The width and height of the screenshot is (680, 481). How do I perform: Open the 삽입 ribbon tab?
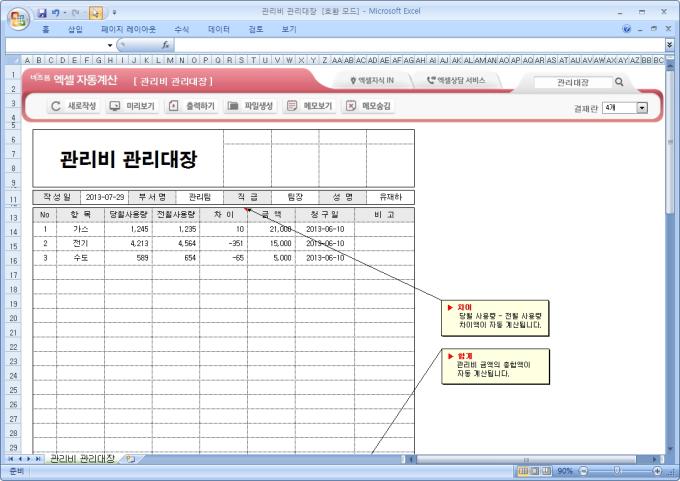(75, 29)
